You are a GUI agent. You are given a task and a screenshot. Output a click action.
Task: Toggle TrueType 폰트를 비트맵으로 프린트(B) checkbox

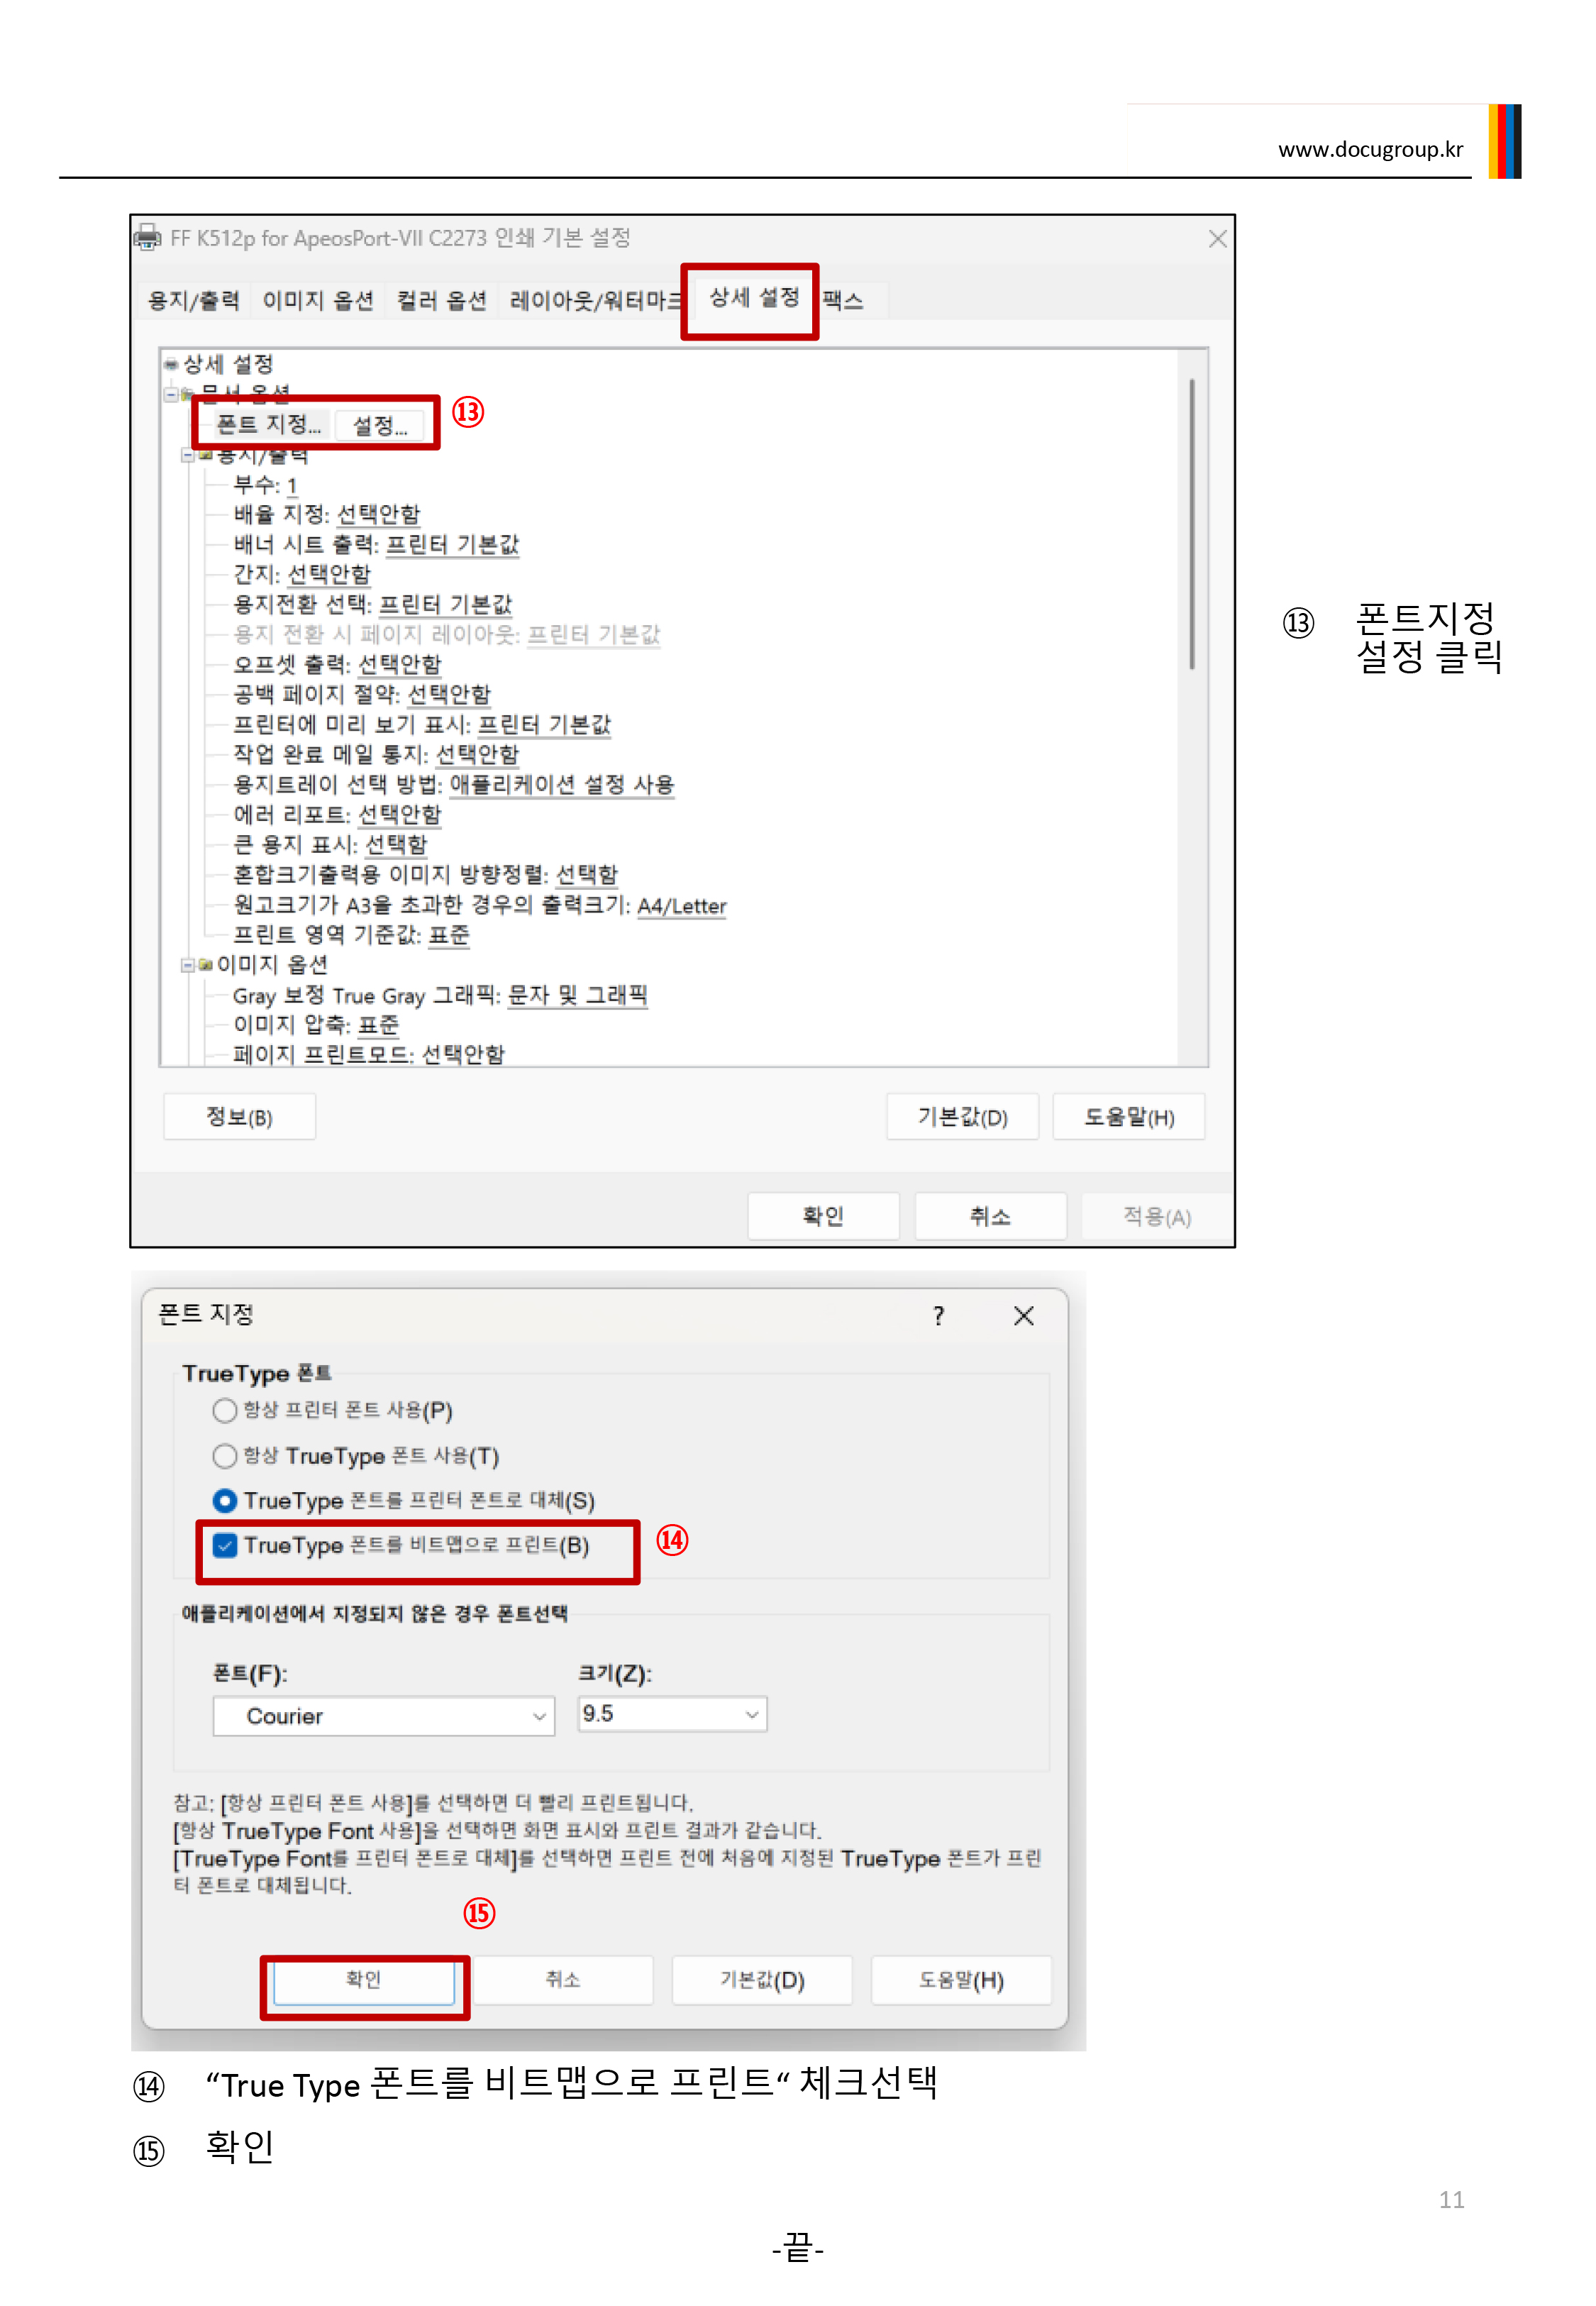coord(225,1545)
